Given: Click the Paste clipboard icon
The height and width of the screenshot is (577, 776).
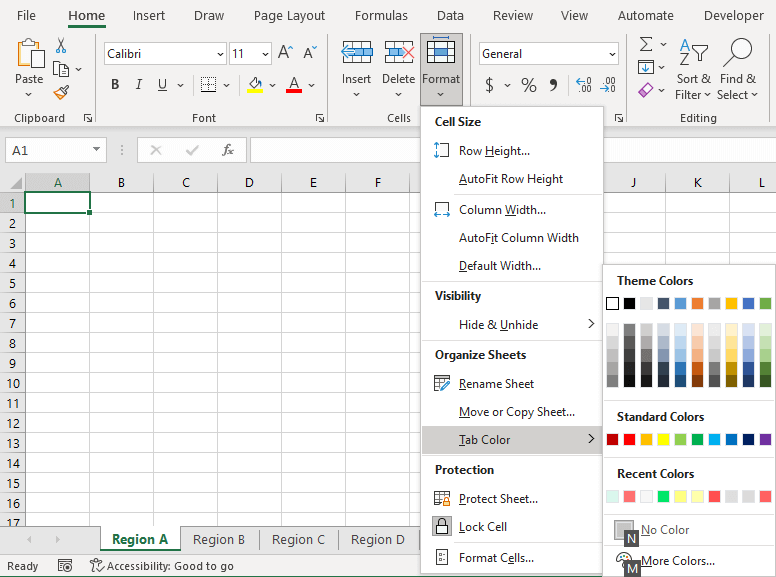Looking at the screenshot, I should 31,53.
